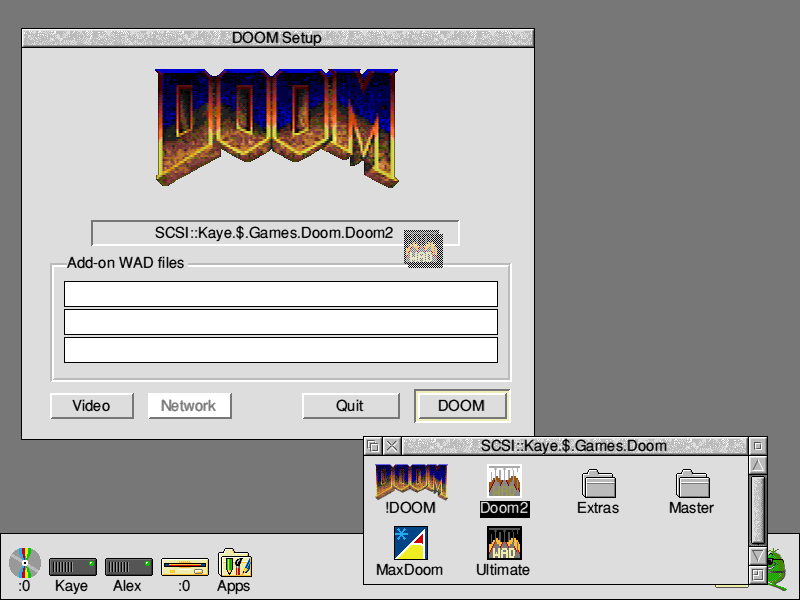
Task: Click the Video button
Action: pyautogui.click(x=92, y=406)
